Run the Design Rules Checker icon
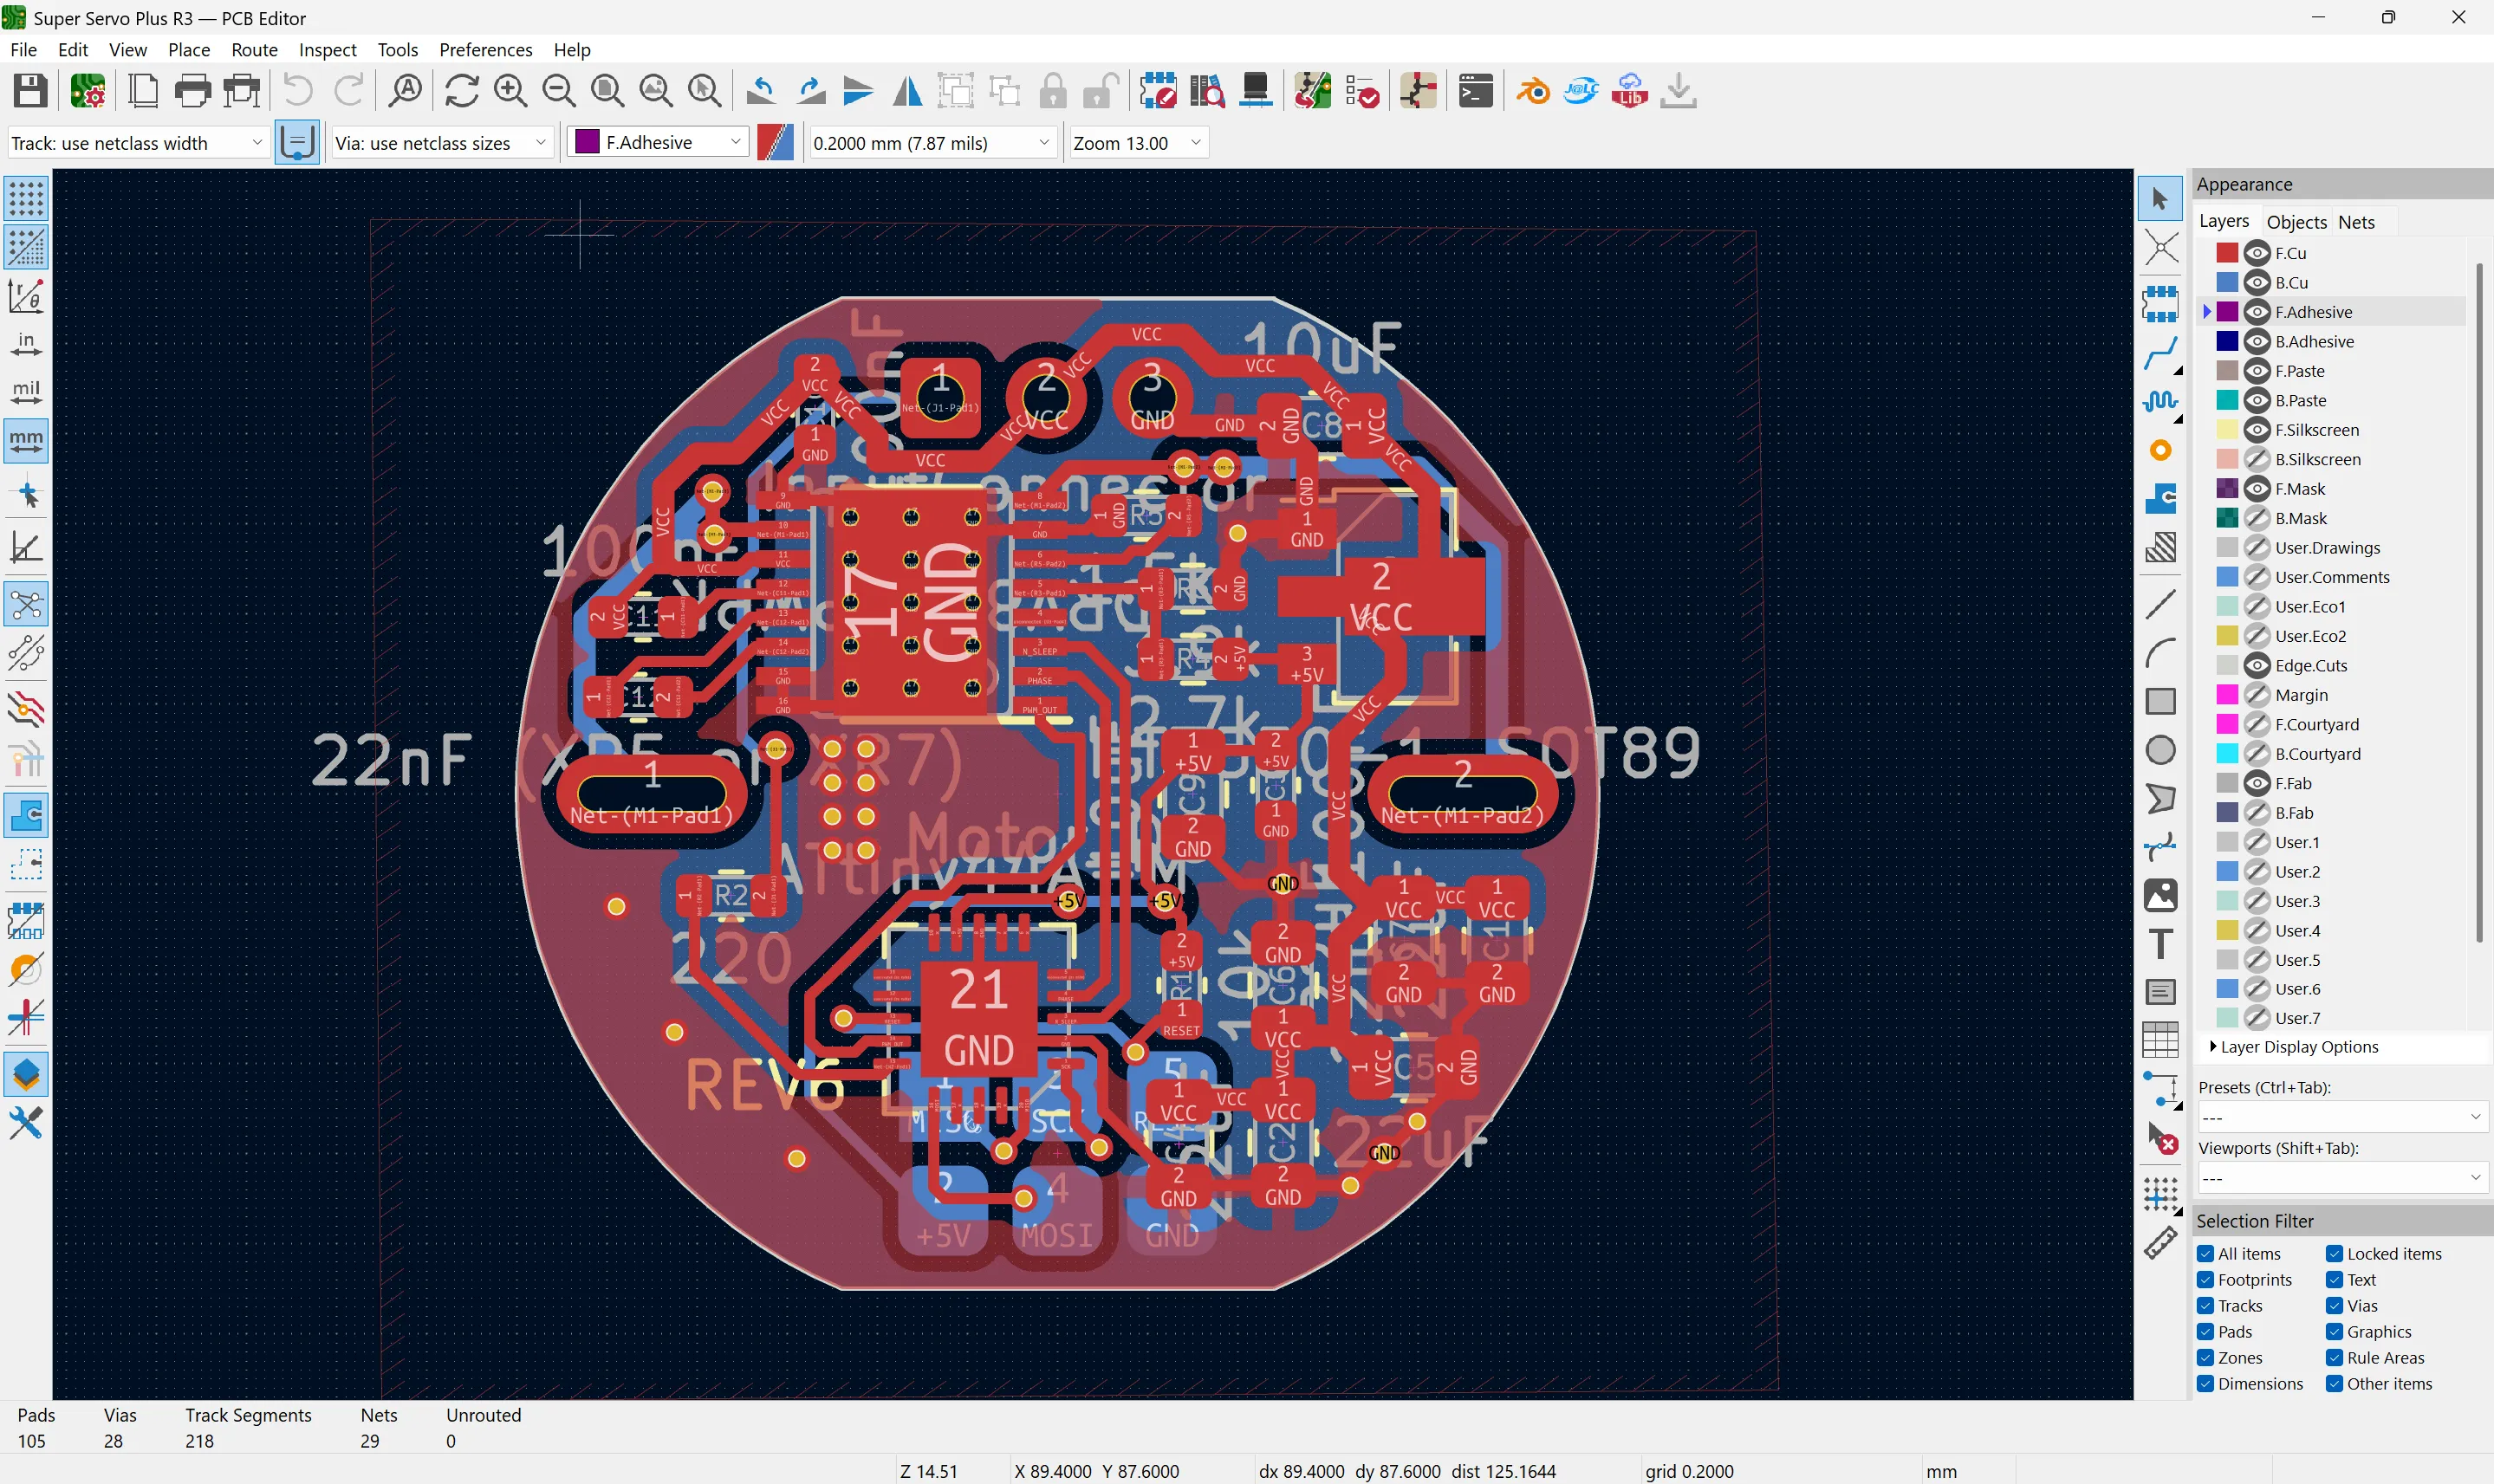The image size is (2494, 1484). pos(1362,91)
